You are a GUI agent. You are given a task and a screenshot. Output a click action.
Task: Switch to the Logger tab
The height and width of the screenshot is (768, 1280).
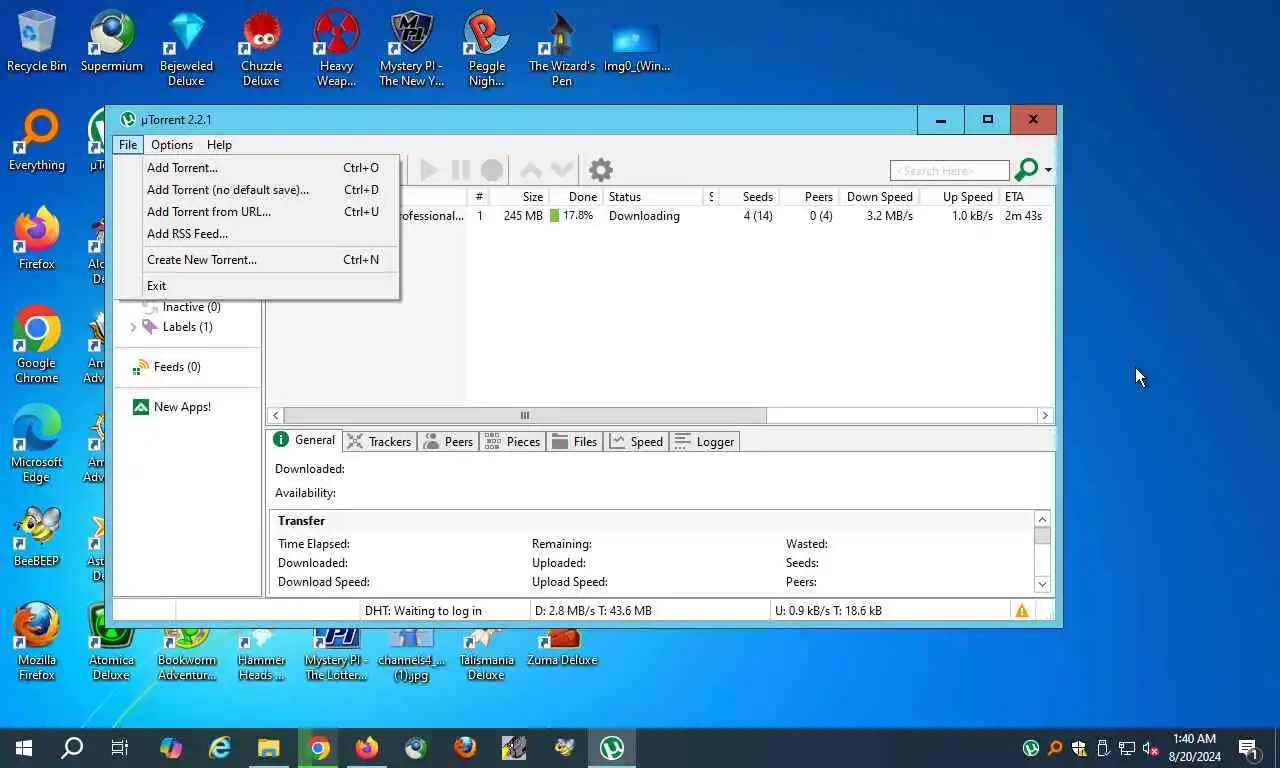(x=705, y=441)
